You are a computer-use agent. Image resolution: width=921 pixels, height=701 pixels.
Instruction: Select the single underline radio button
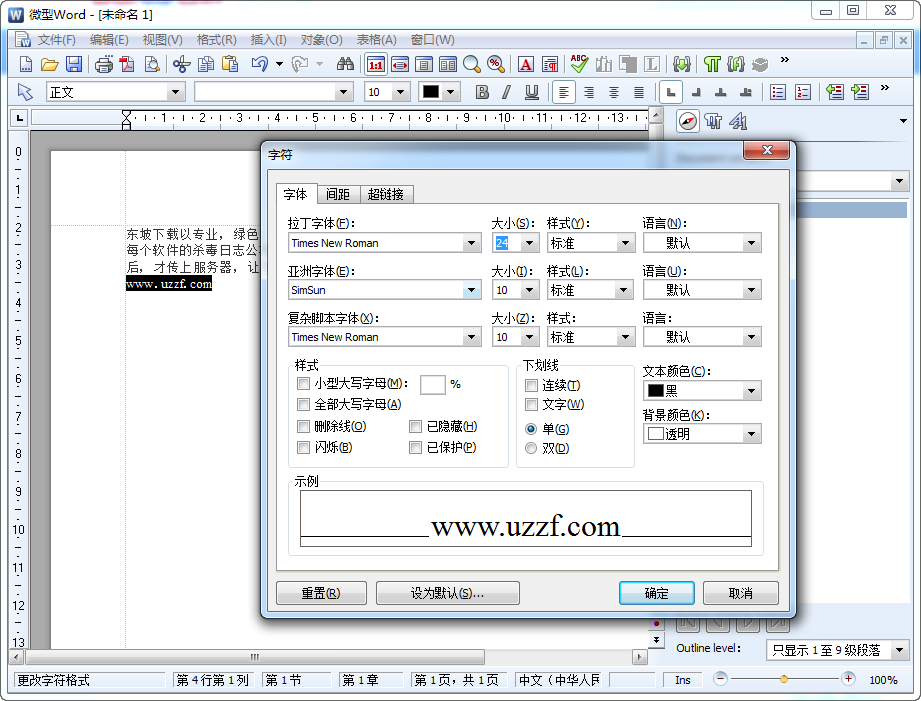pyautogui.click(x=531, y=429)
